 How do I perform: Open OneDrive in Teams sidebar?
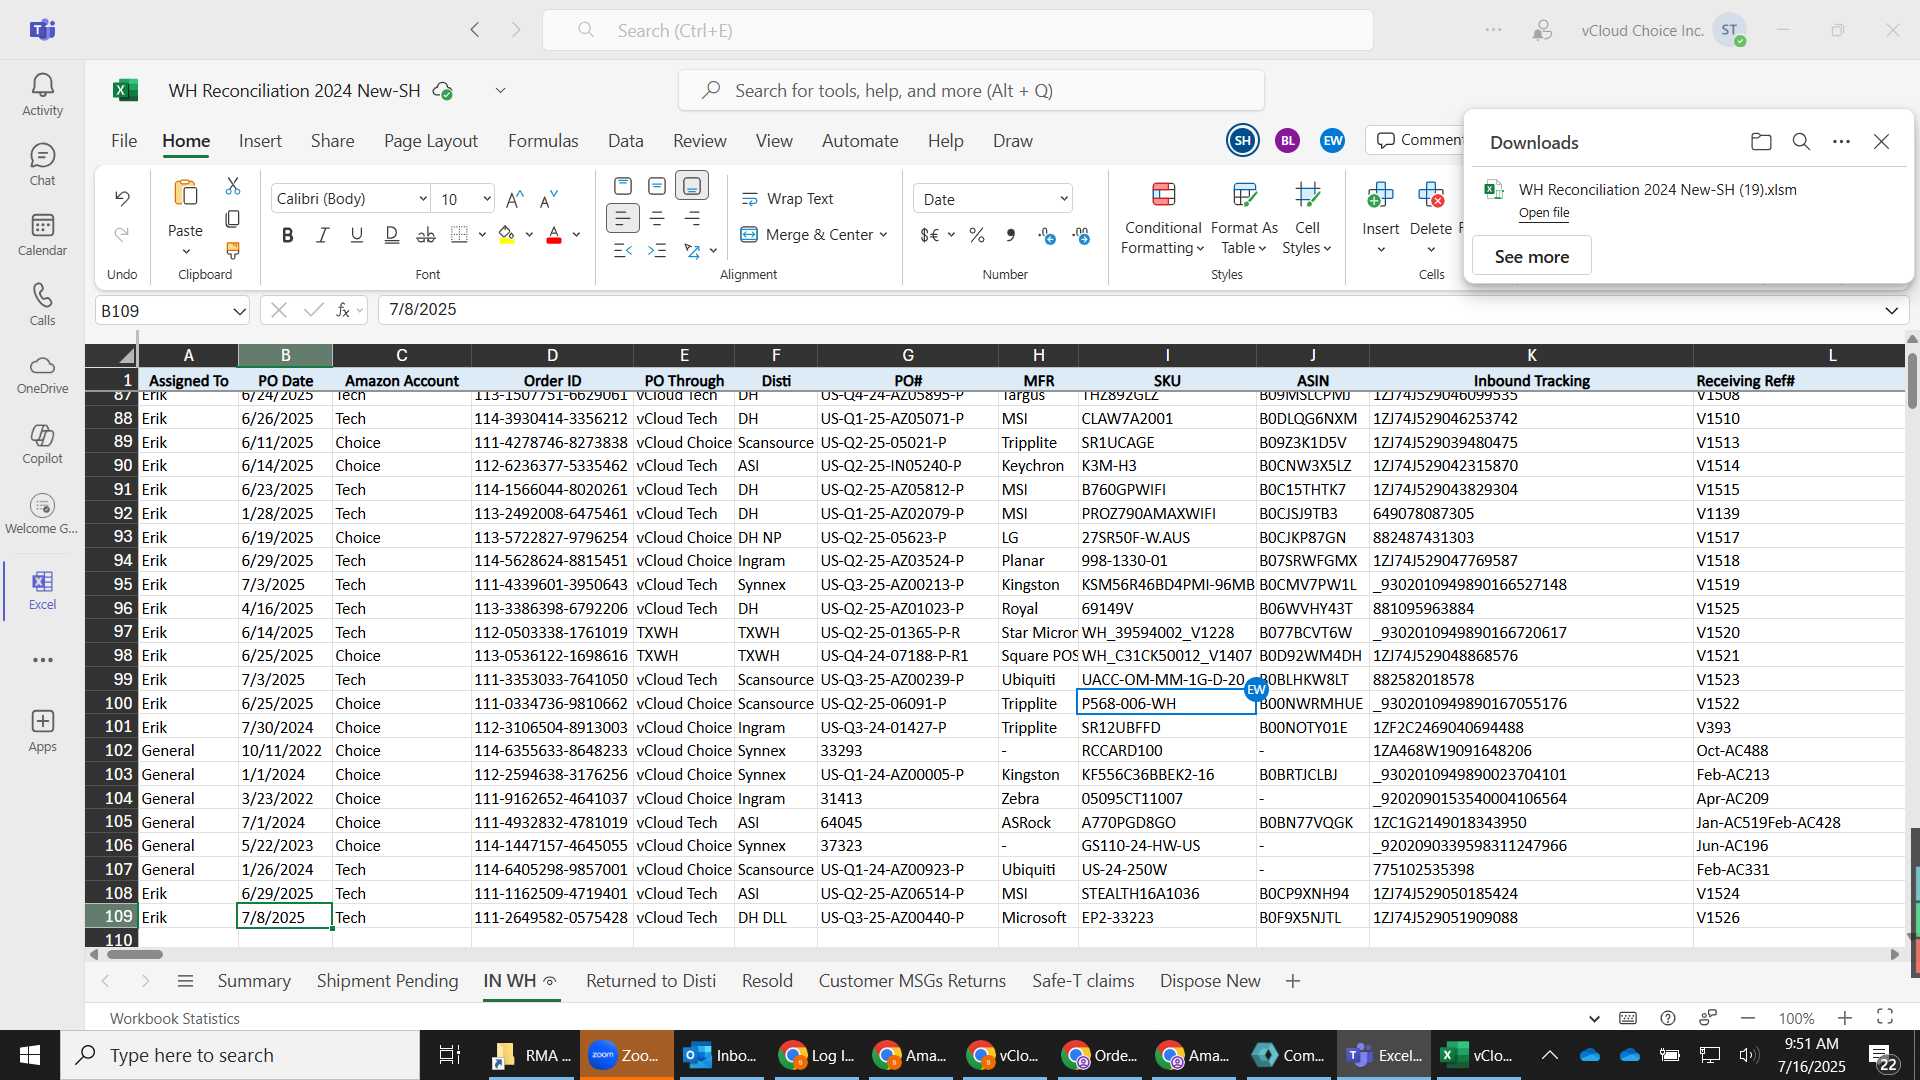pyautogui.click(x=42, y=375)
